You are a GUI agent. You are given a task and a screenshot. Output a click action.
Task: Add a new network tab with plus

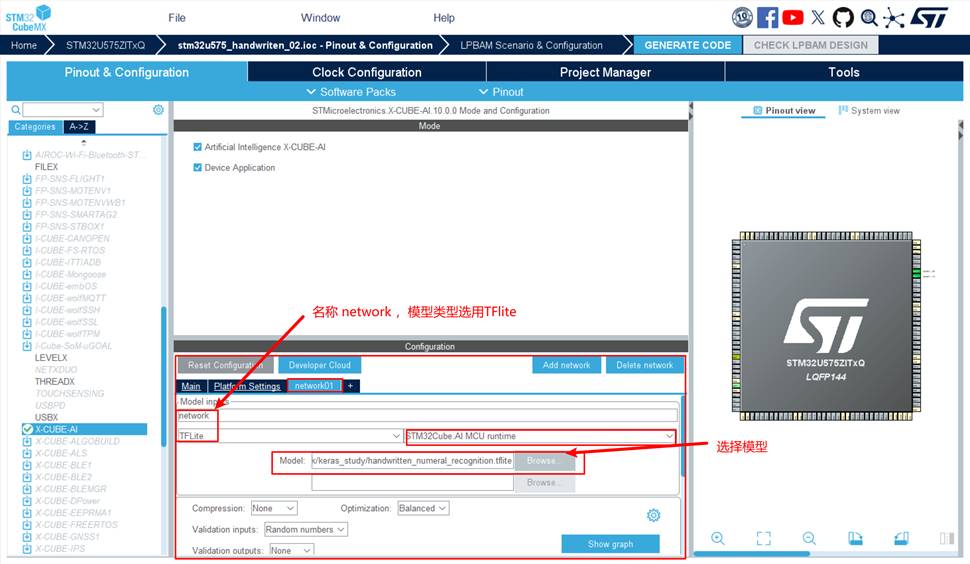click(x=350, y=386)
